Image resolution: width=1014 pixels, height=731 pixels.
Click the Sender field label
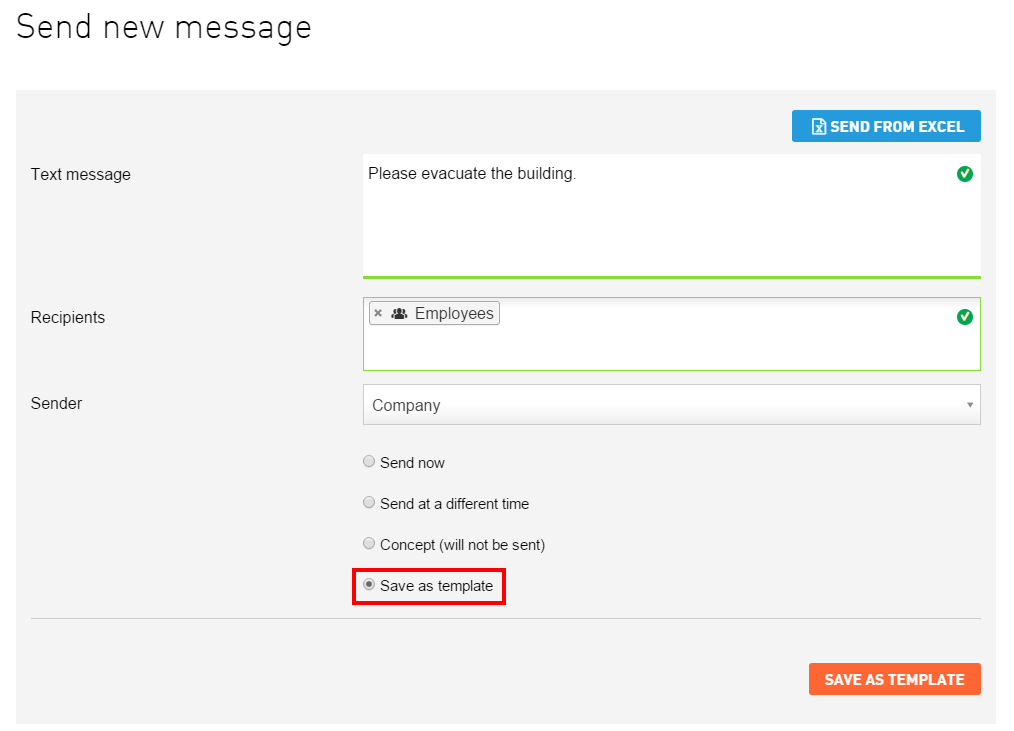(x=56, y=404)
